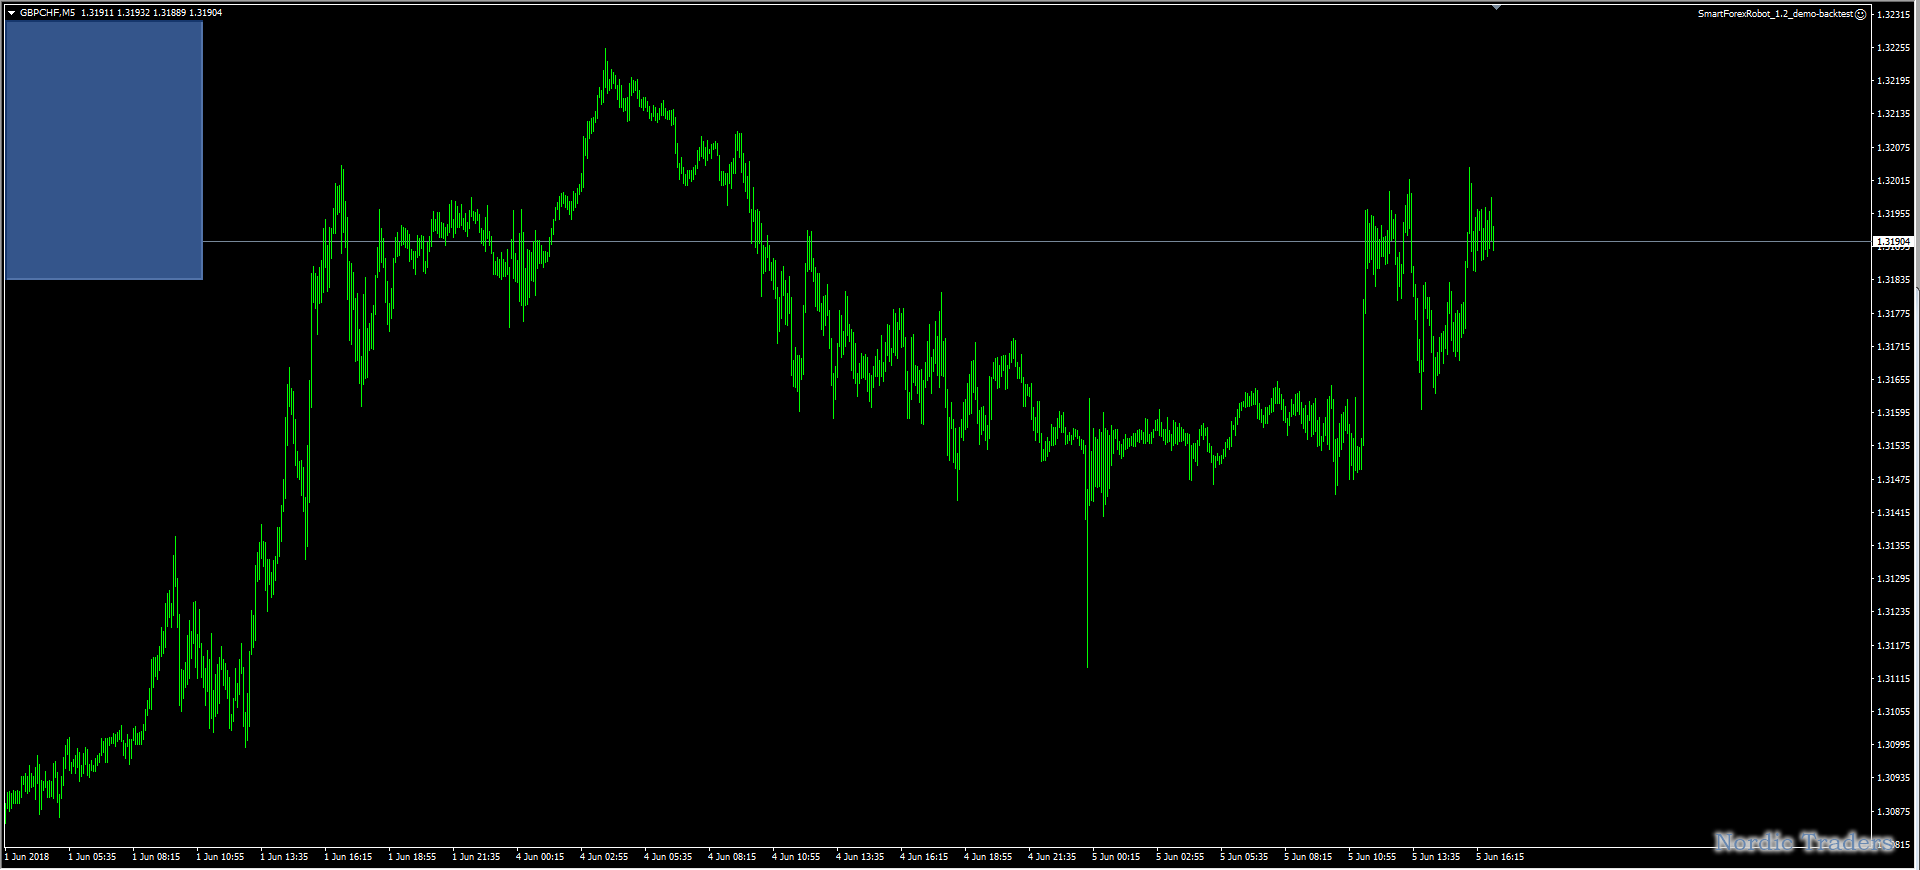Click the GBPCHF,M5 symbol title text

47,13
